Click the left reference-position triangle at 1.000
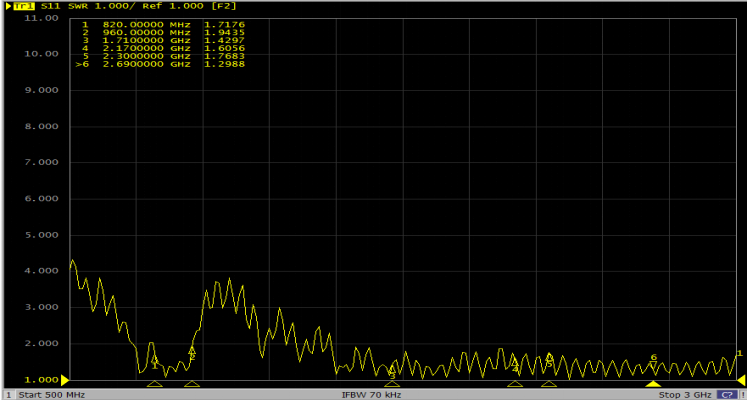 [64, 380]
